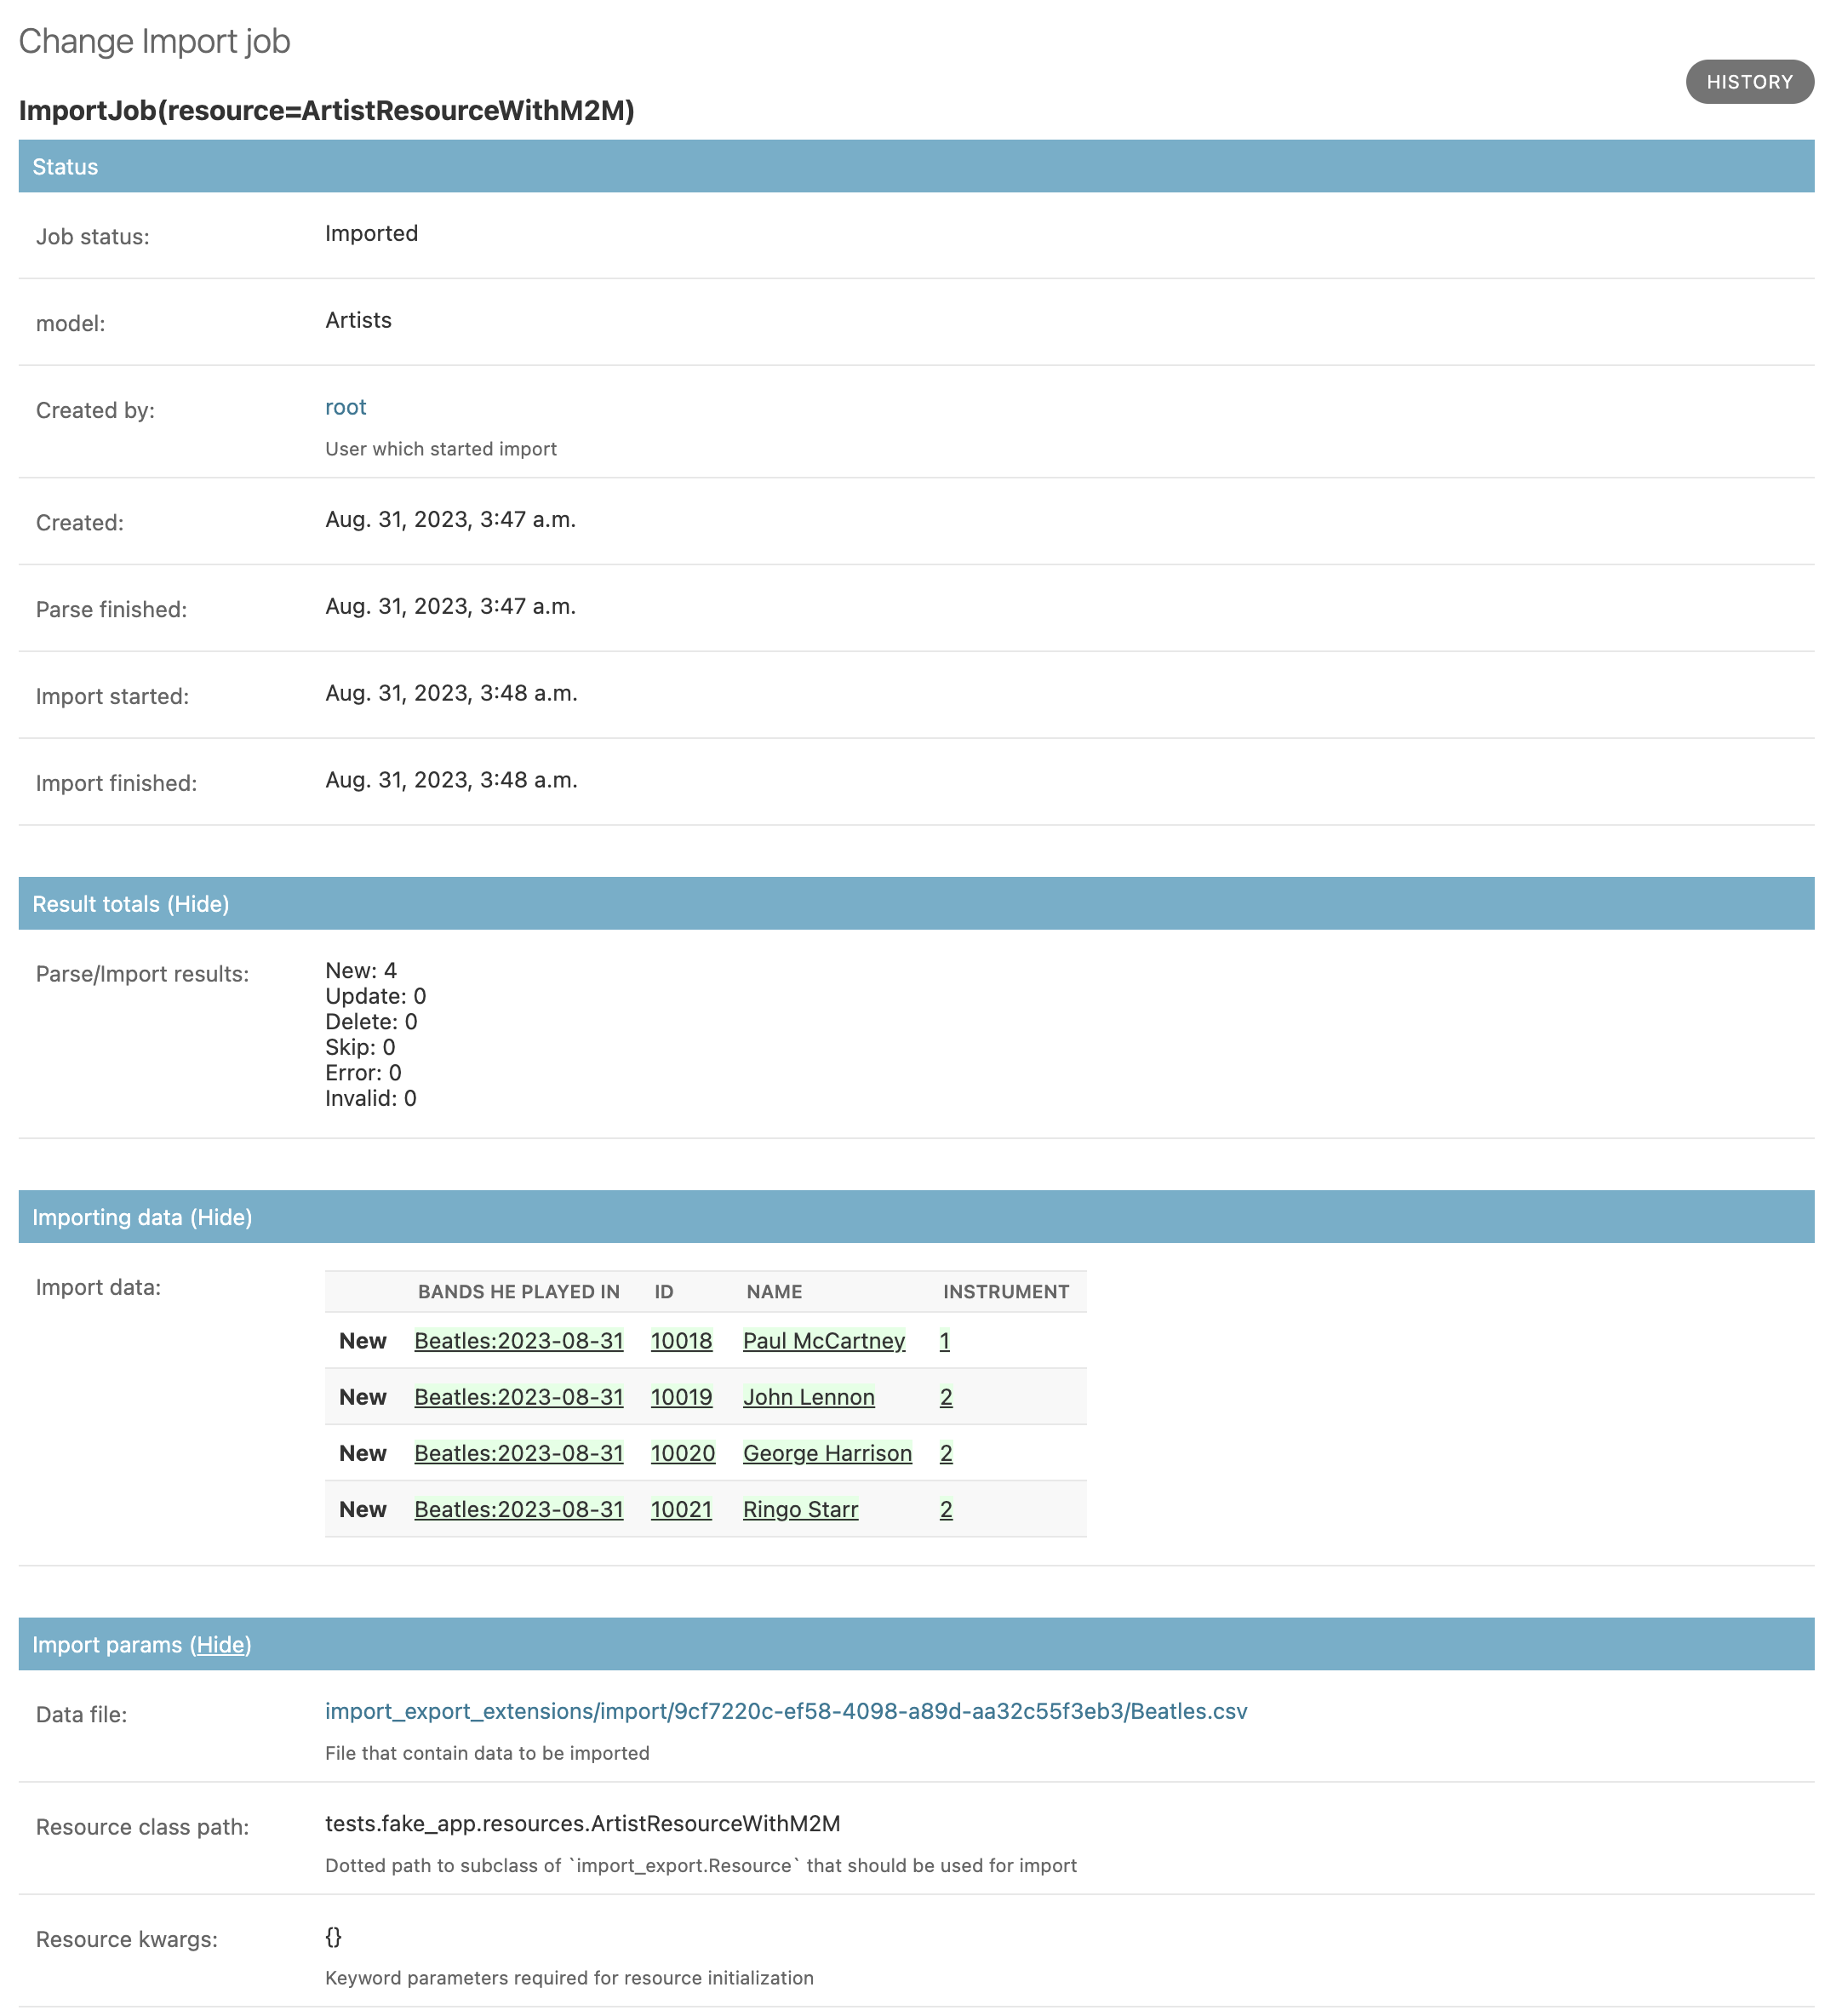The width and height of the screenshot is (1842, 2016).
Task: Open the Beatles.csv data file link
Action: (784, 1711)
